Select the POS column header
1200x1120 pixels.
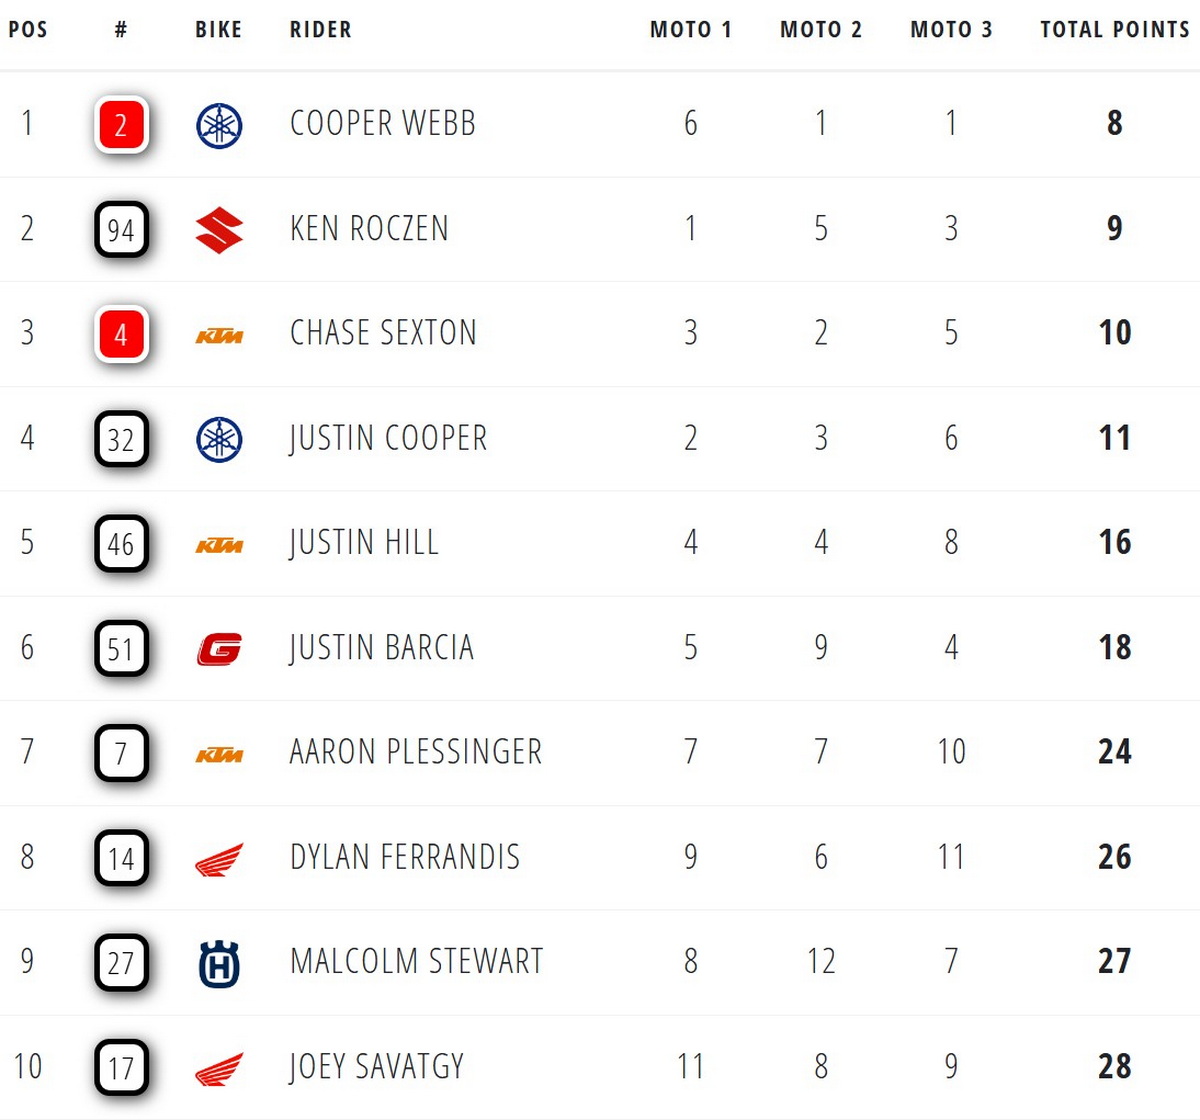[28, 30]
